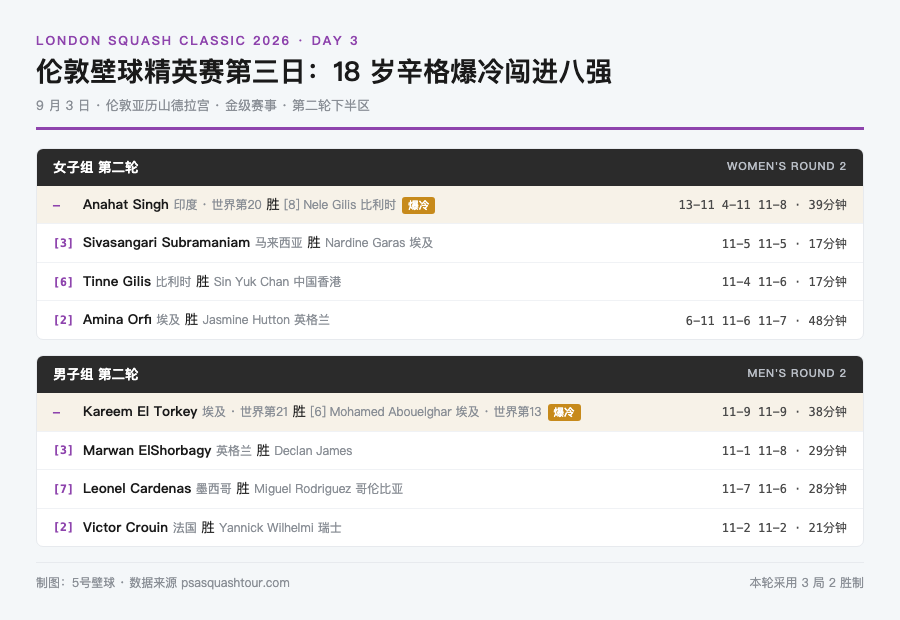
Task: Click 世界第13 ranking beside Abouelghar
Action: pyautogui.click(x=517, y=412)
